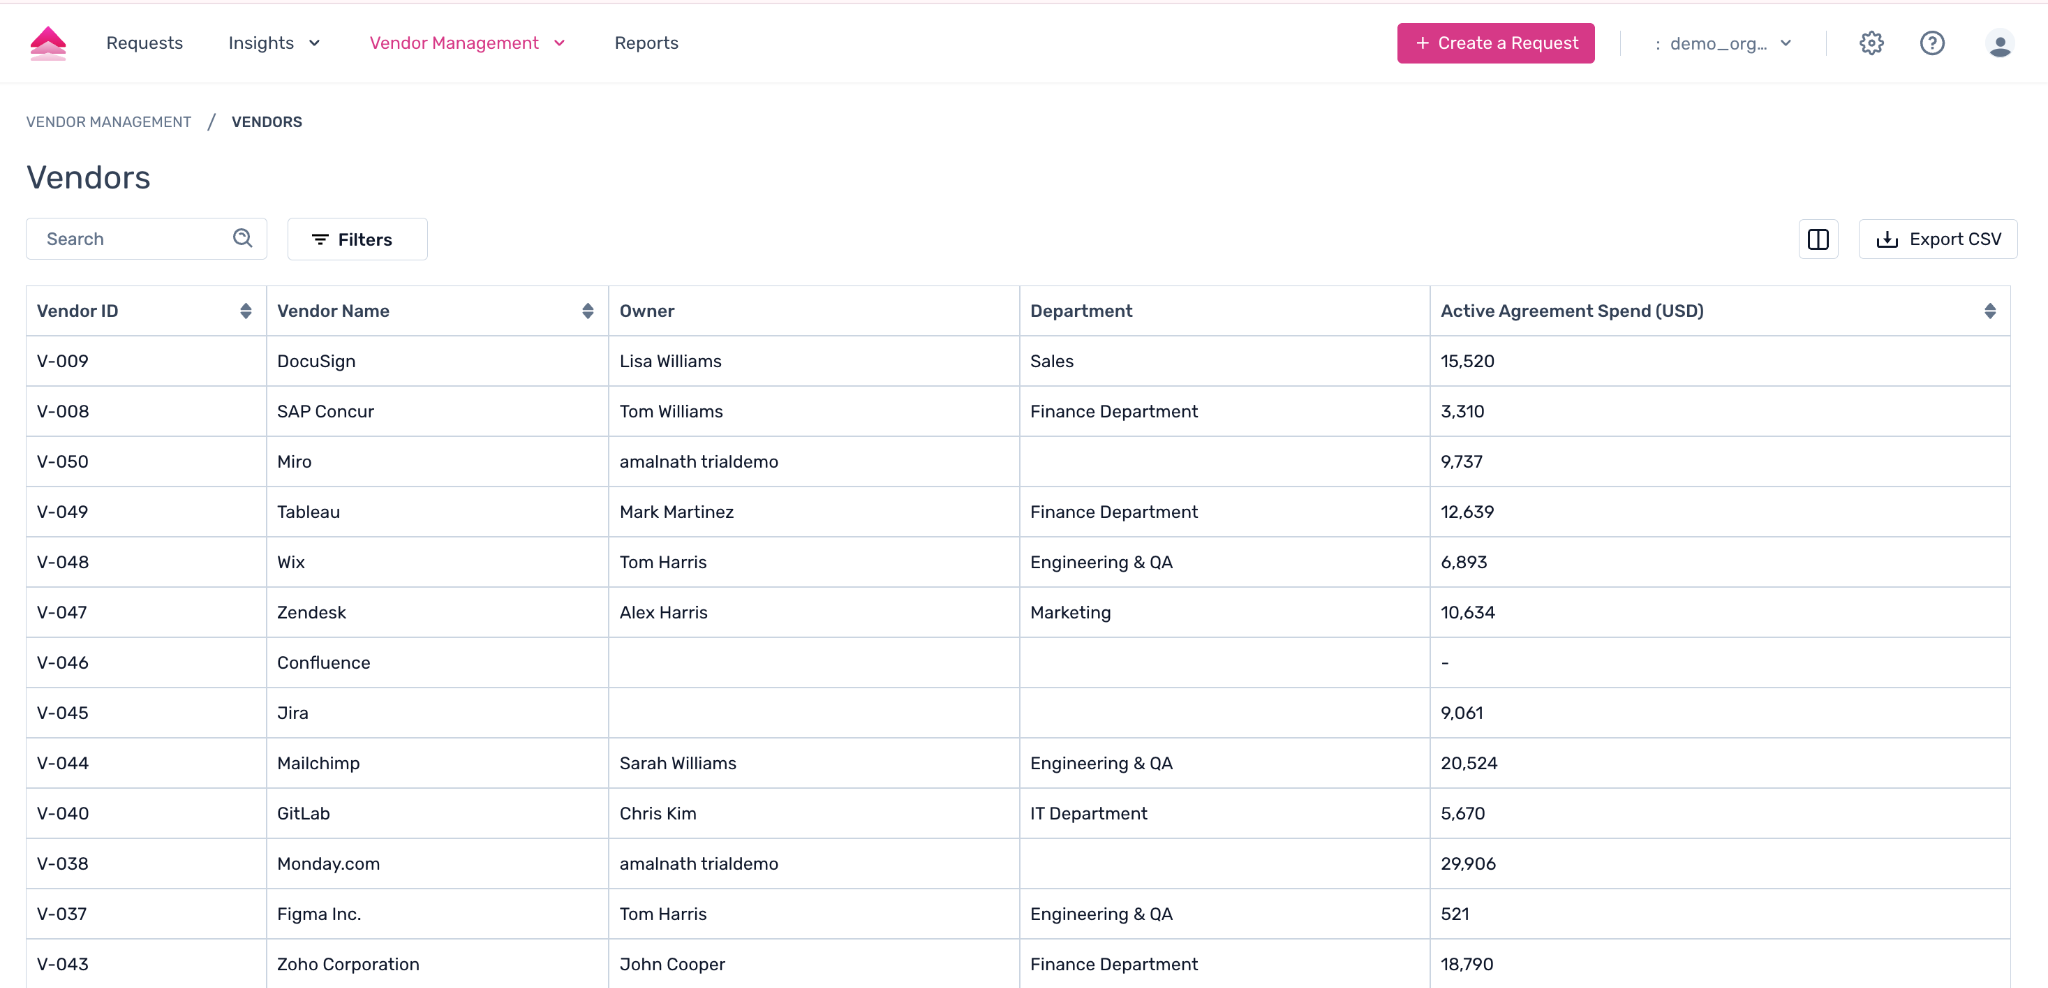2048x988 pixels.
Task: Open the Reports menu item
Action: point(646,43)
